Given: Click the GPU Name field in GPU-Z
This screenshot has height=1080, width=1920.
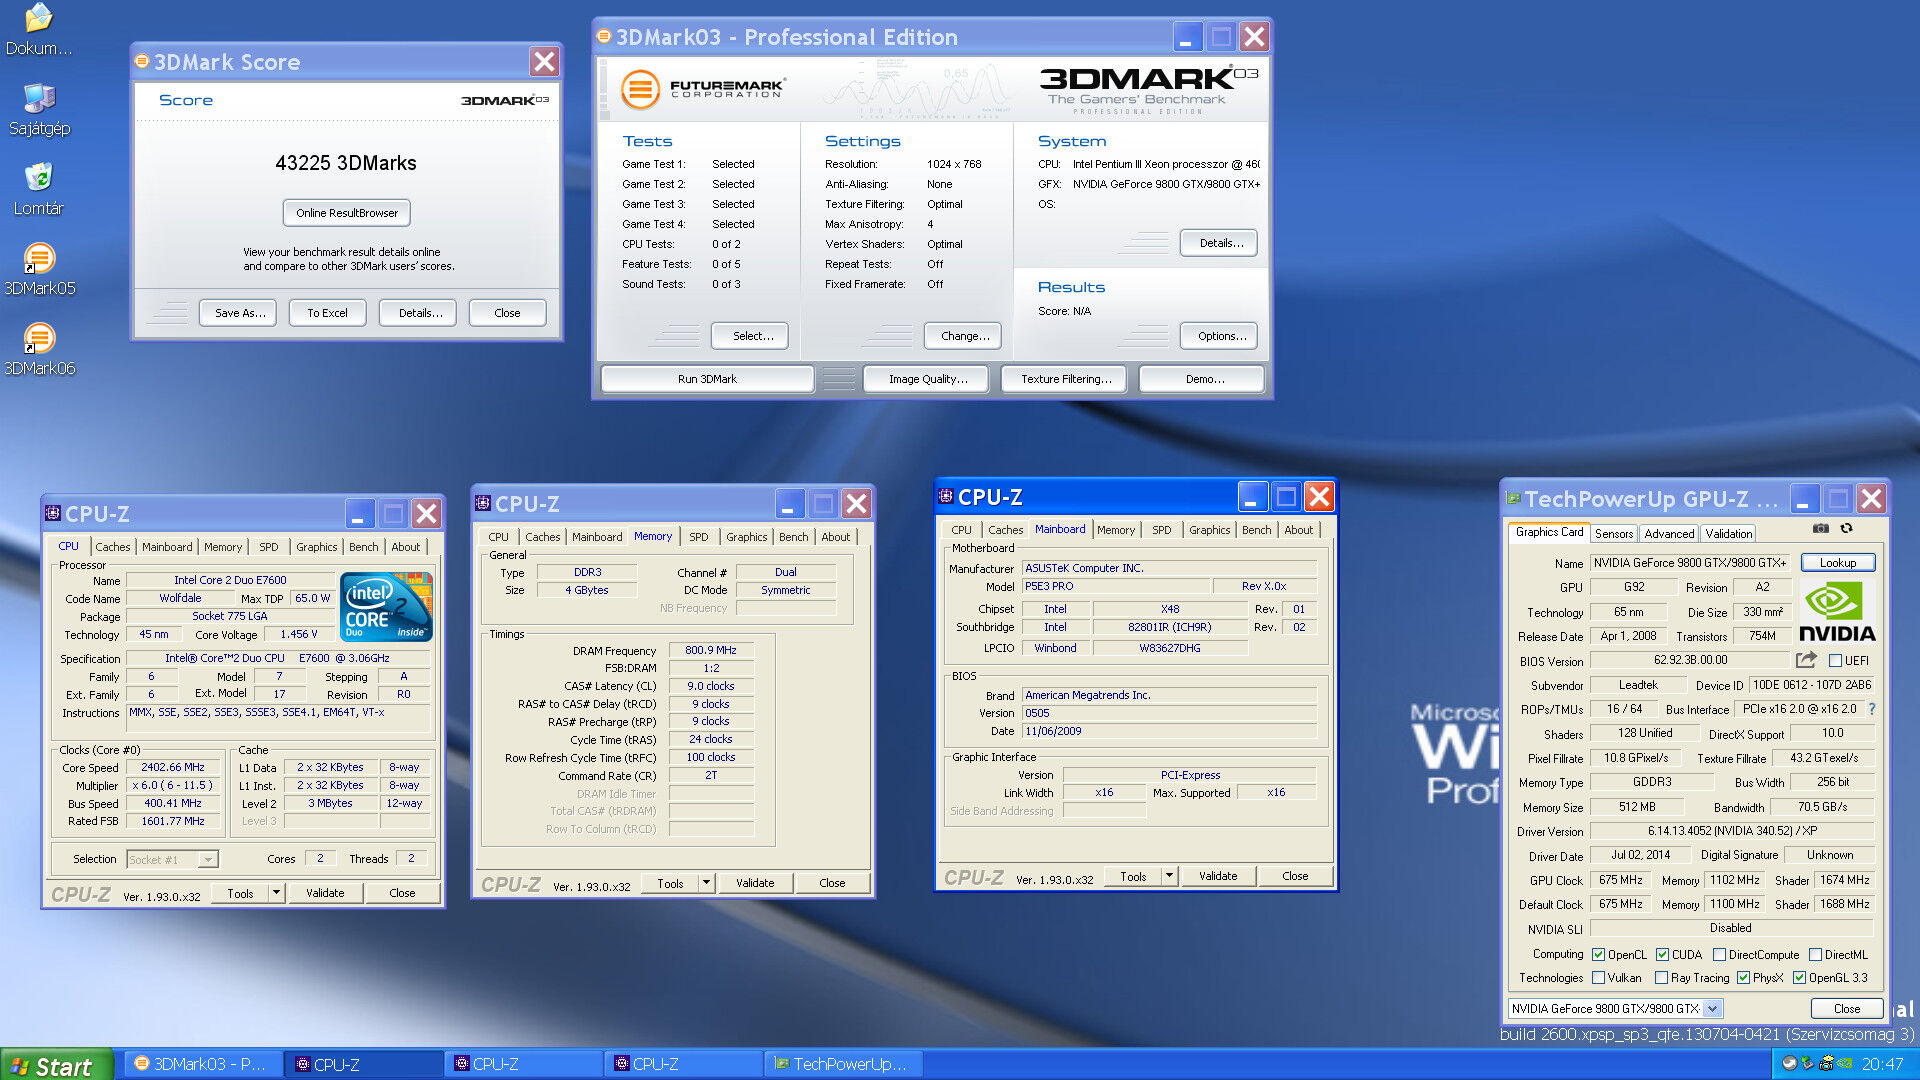Looking at the screenshot, I should 1691,563.
